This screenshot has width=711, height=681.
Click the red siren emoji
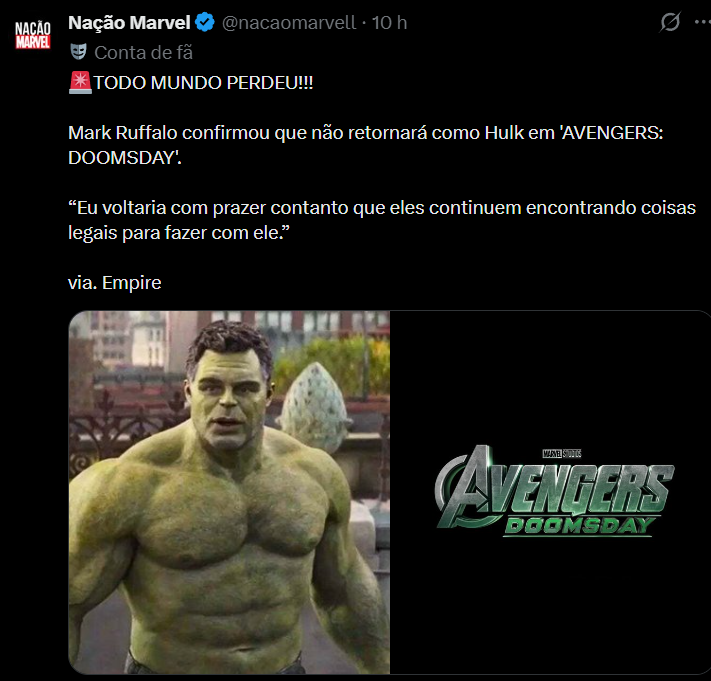[x=80, y=83]
